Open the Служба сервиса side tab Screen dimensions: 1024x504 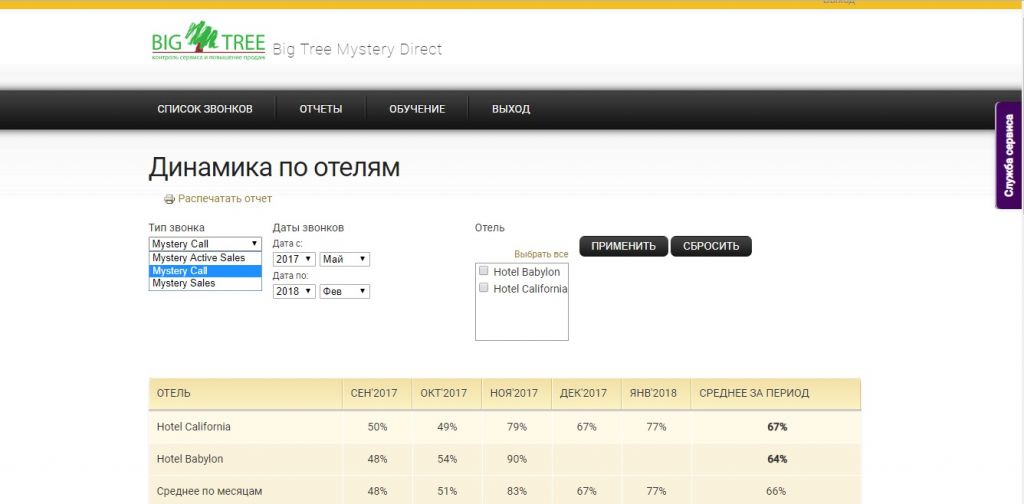(x=1010, y=155)
